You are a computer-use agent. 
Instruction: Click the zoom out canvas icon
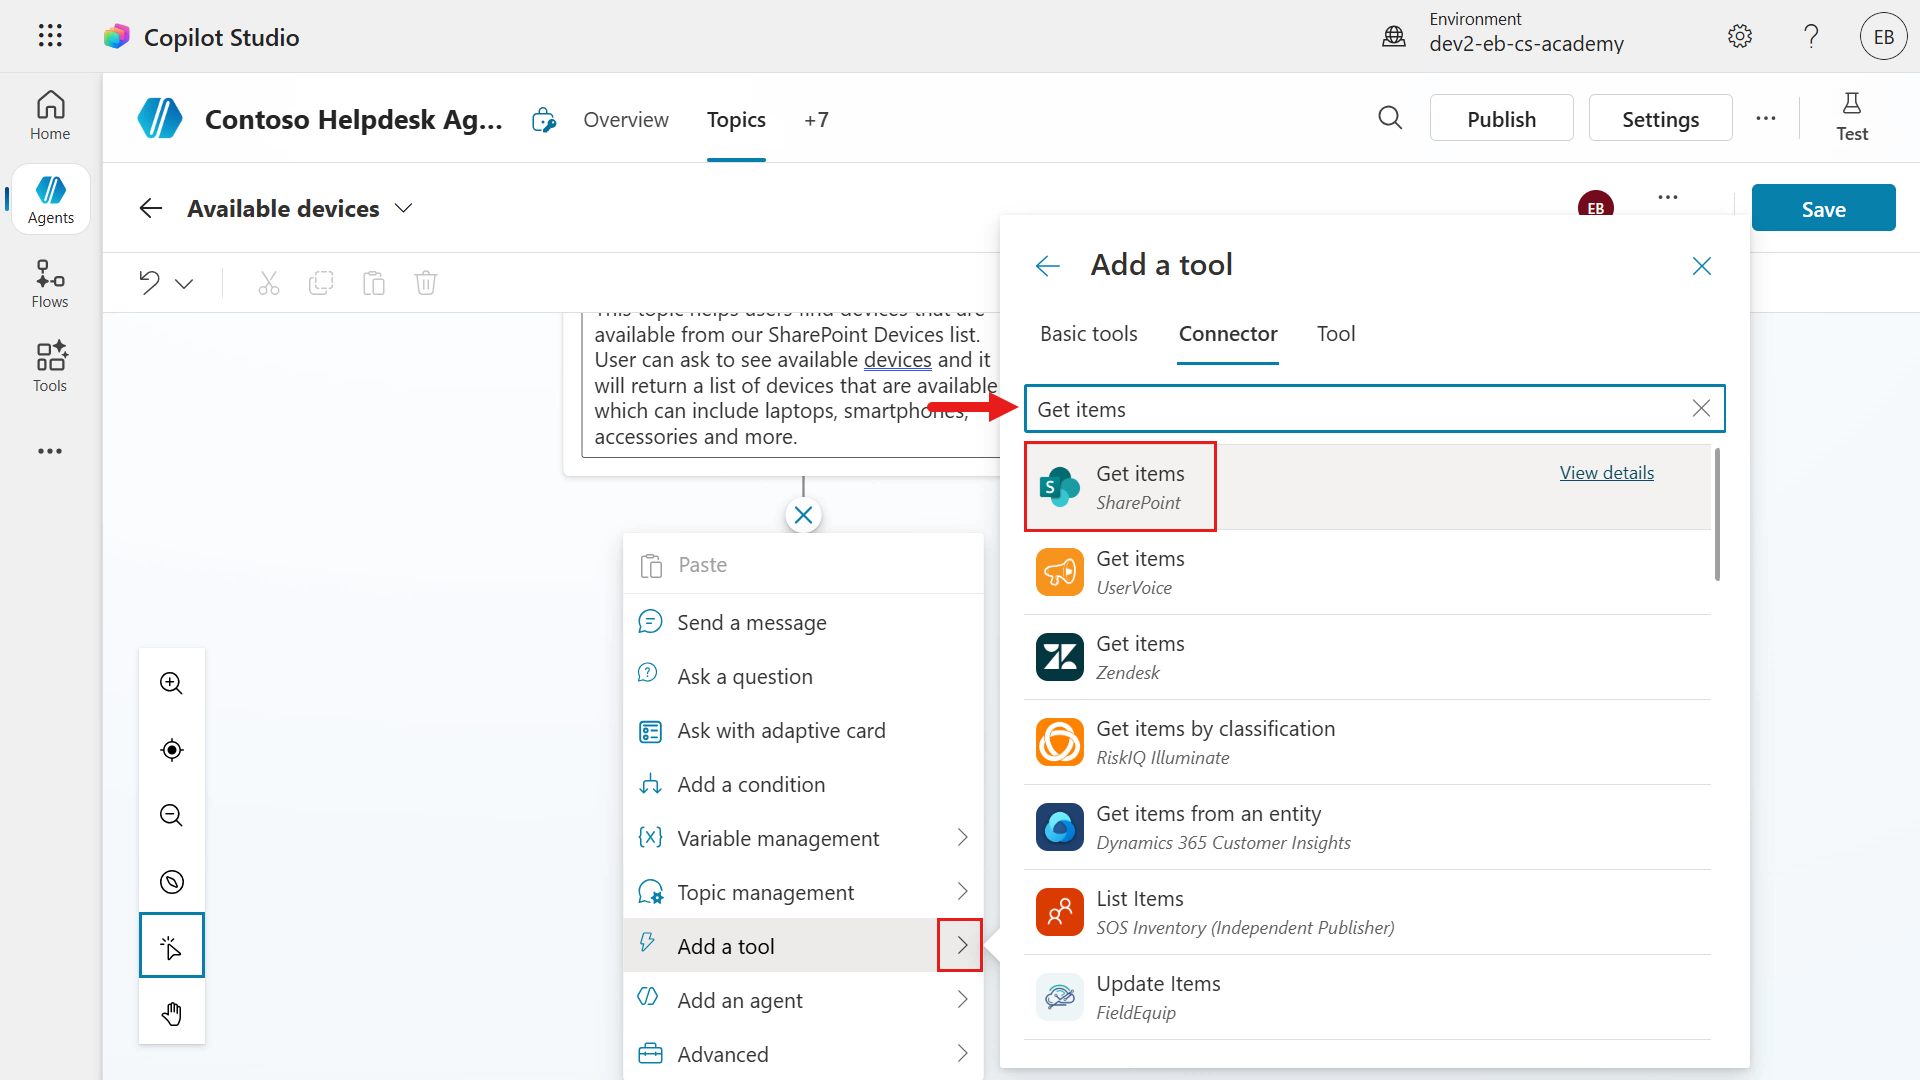(x=172, y=815)
